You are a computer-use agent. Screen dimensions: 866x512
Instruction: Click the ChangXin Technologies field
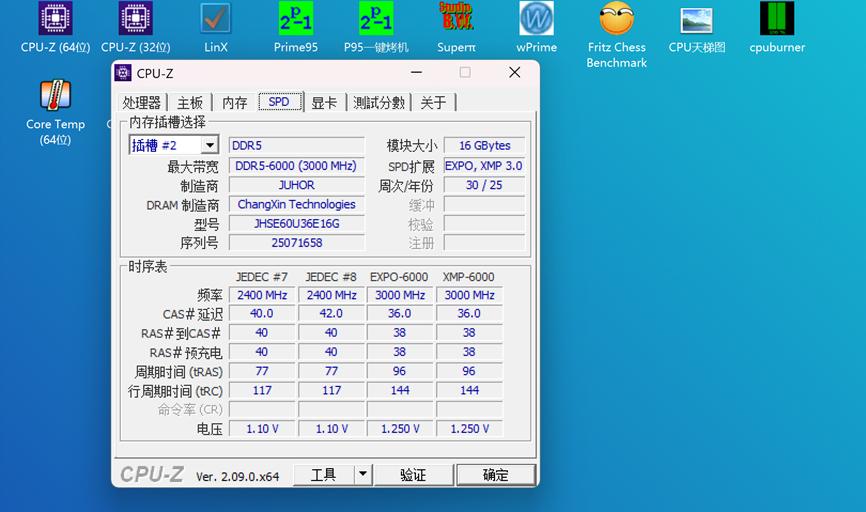pos(297,204)
